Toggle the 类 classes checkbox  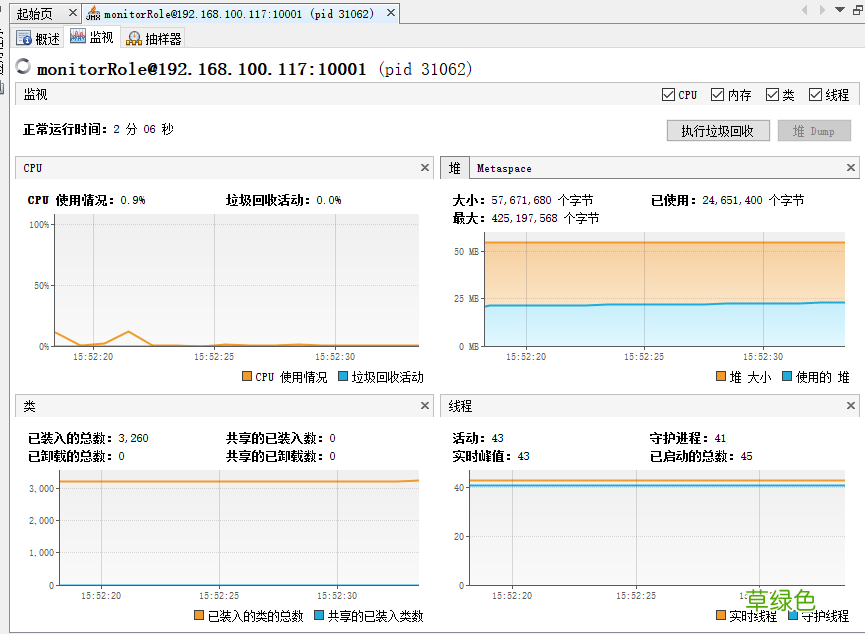(772, 95)
